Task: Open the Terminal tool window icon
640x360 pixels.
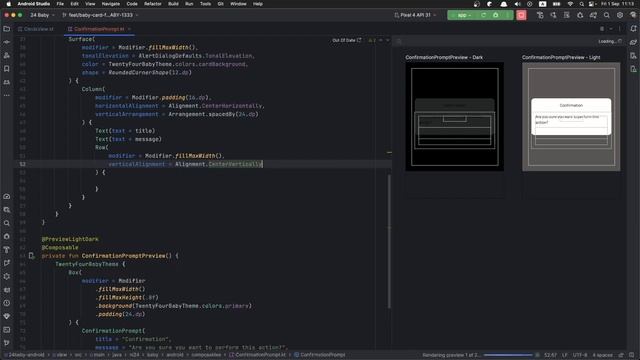Action: [x=7, y=330]
